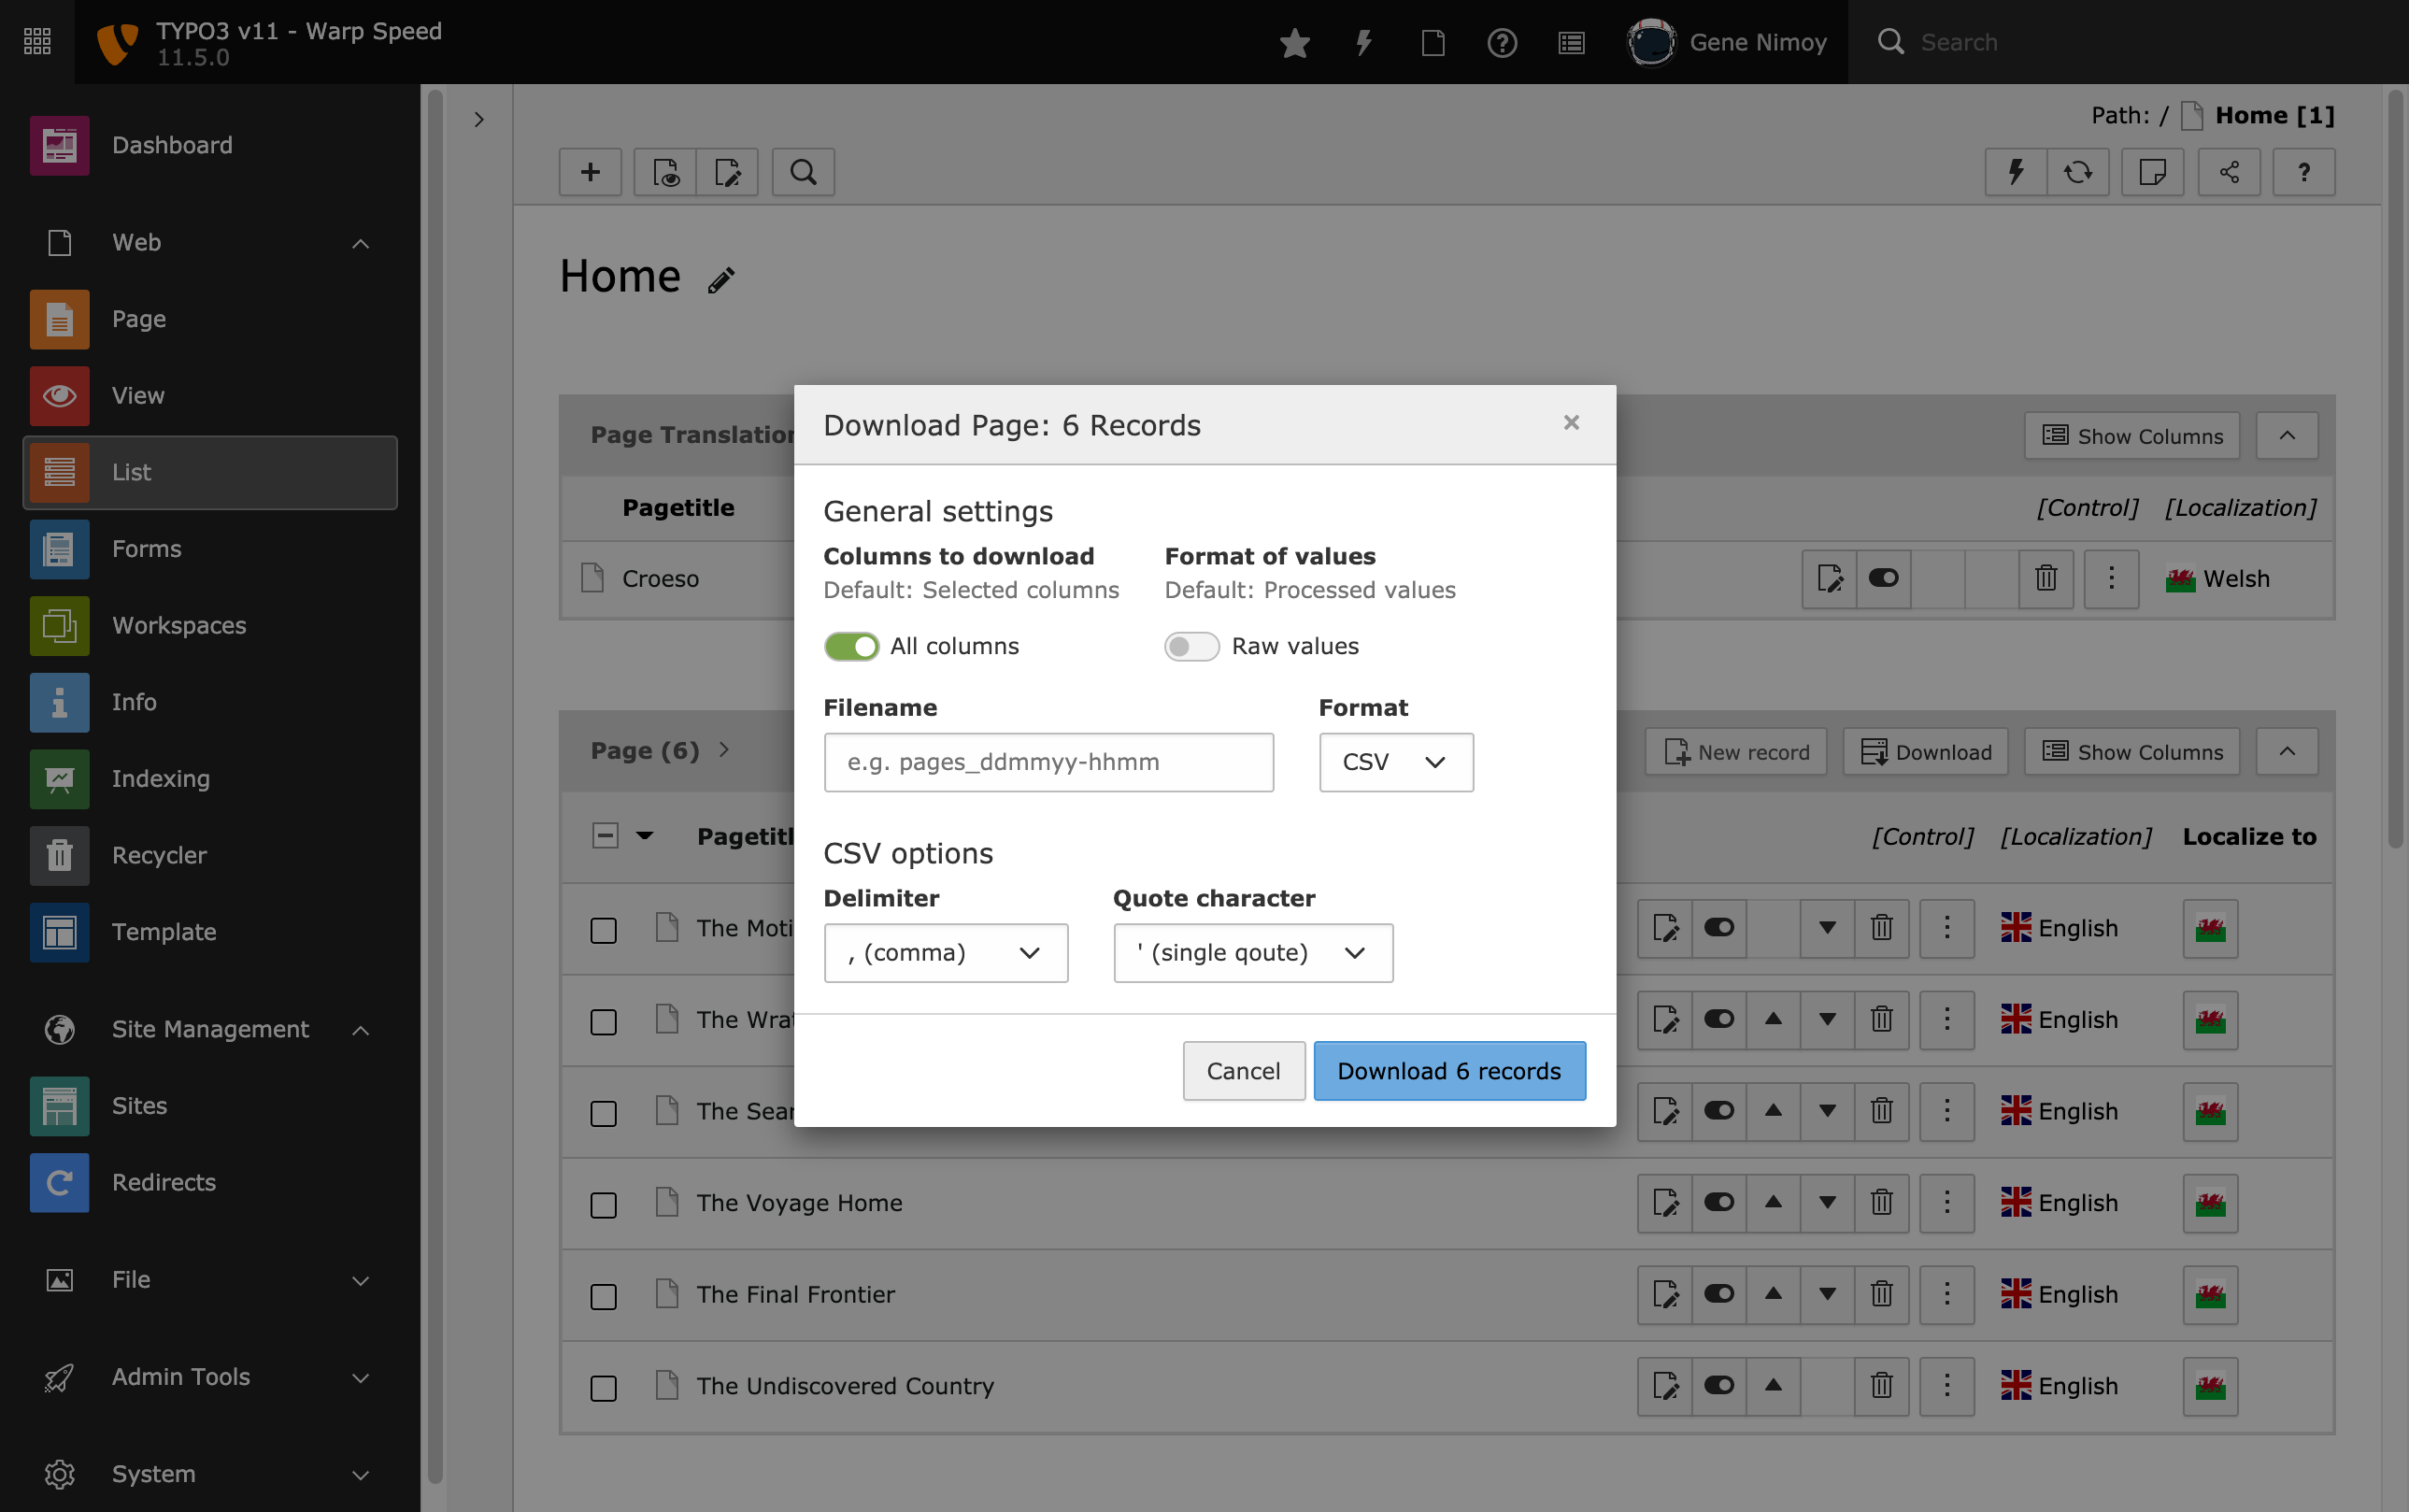Viewport: 2409px width, 1512px height.
Task: Open the Recycler module in the sidebar
Action: pos(159,855)
